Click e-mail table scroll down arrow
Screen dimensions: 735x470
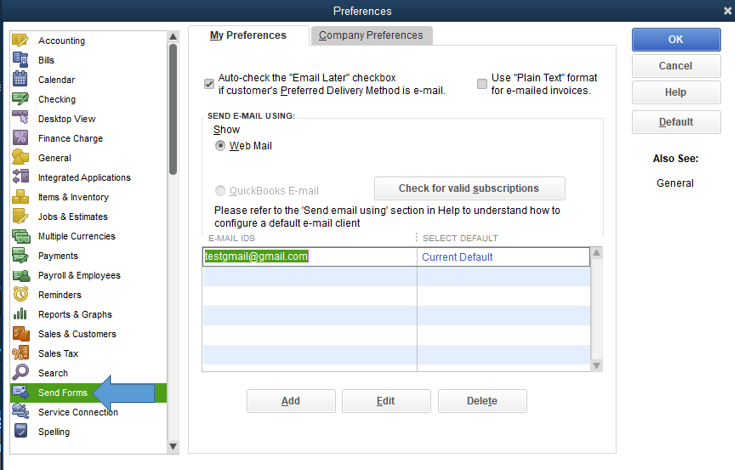tap(597, 366)
